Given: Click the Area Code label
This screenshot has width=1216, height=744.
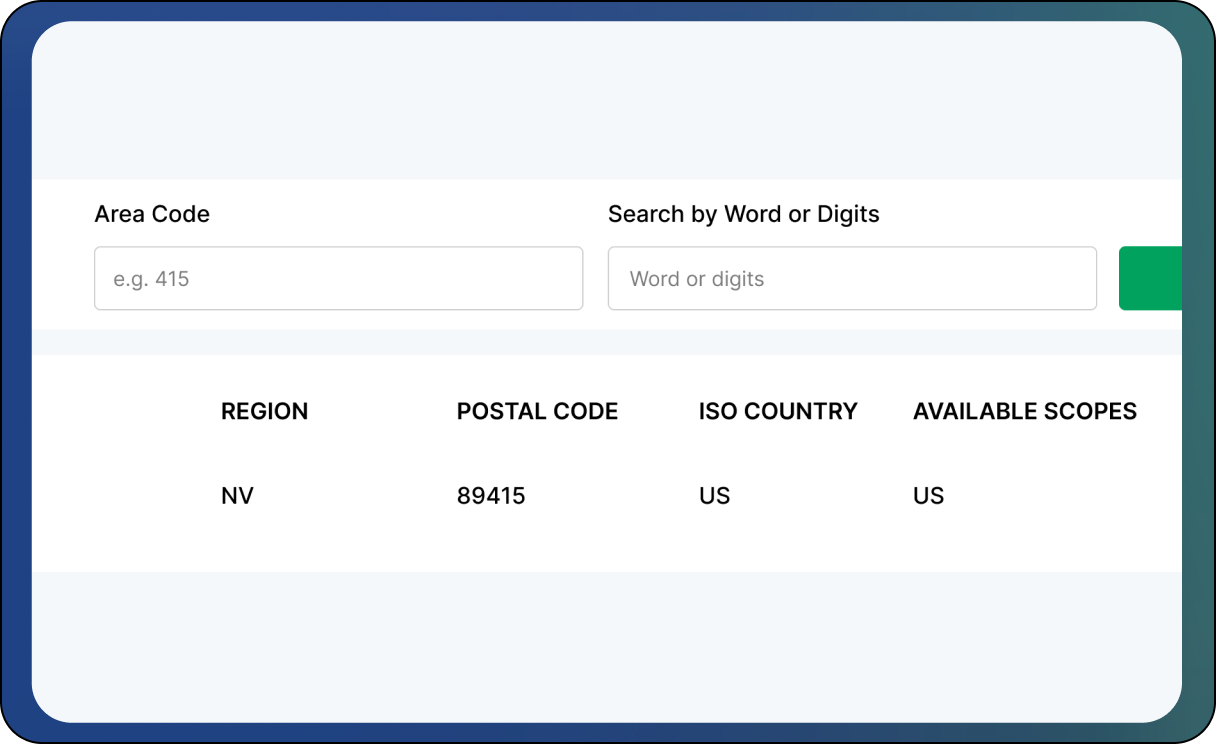Looking at the screenshot, I should tap(152, 214).
